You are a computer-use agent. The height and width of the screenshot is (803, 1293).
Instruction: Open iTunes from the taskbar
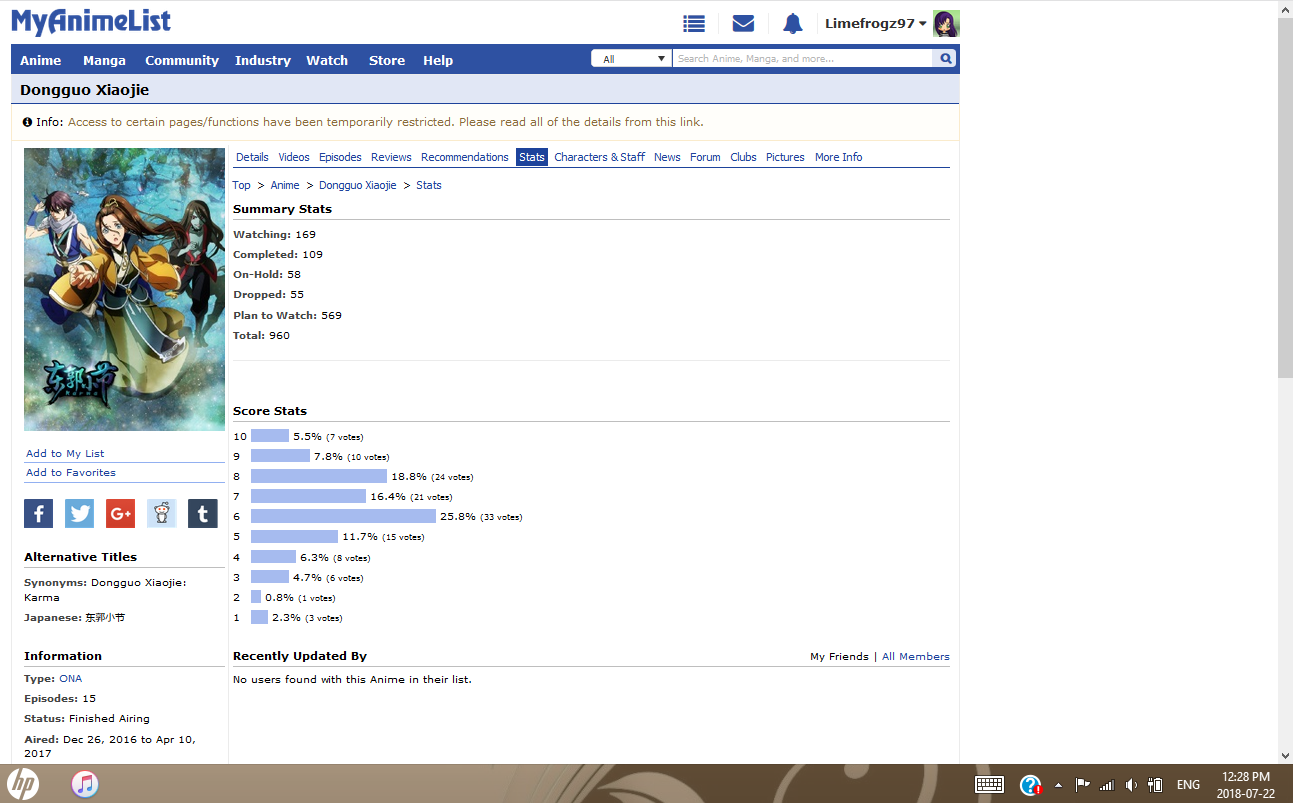[x=85, y=784]
